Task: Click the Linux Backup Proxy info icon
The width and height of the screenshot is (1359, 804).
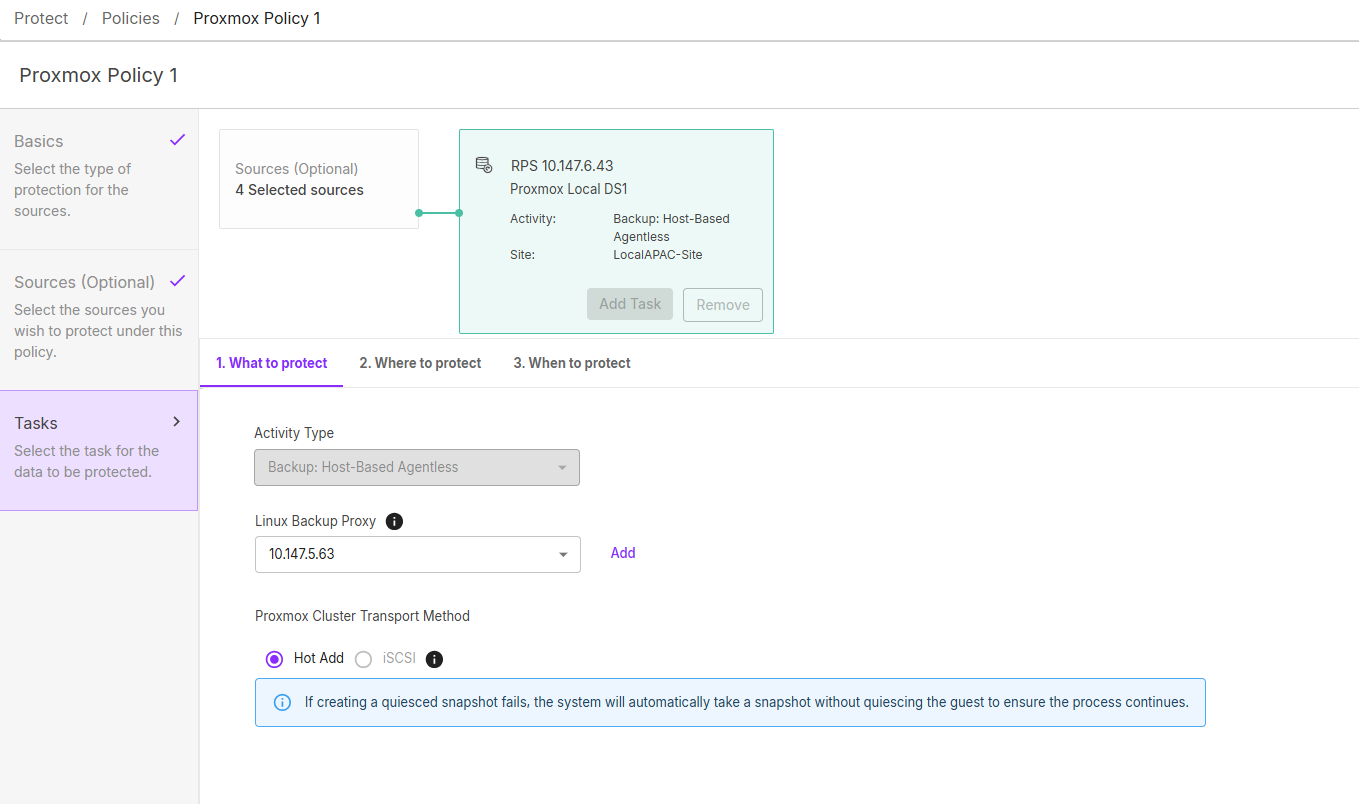Action: point(394,521)
